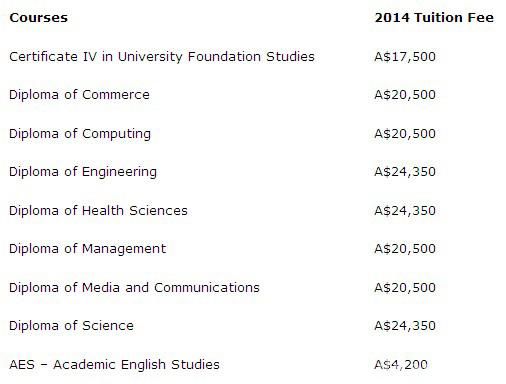Screen dimensions: 506x384
Task: Select Diploma of Health Sciences text
Action: tap(98, 211)
